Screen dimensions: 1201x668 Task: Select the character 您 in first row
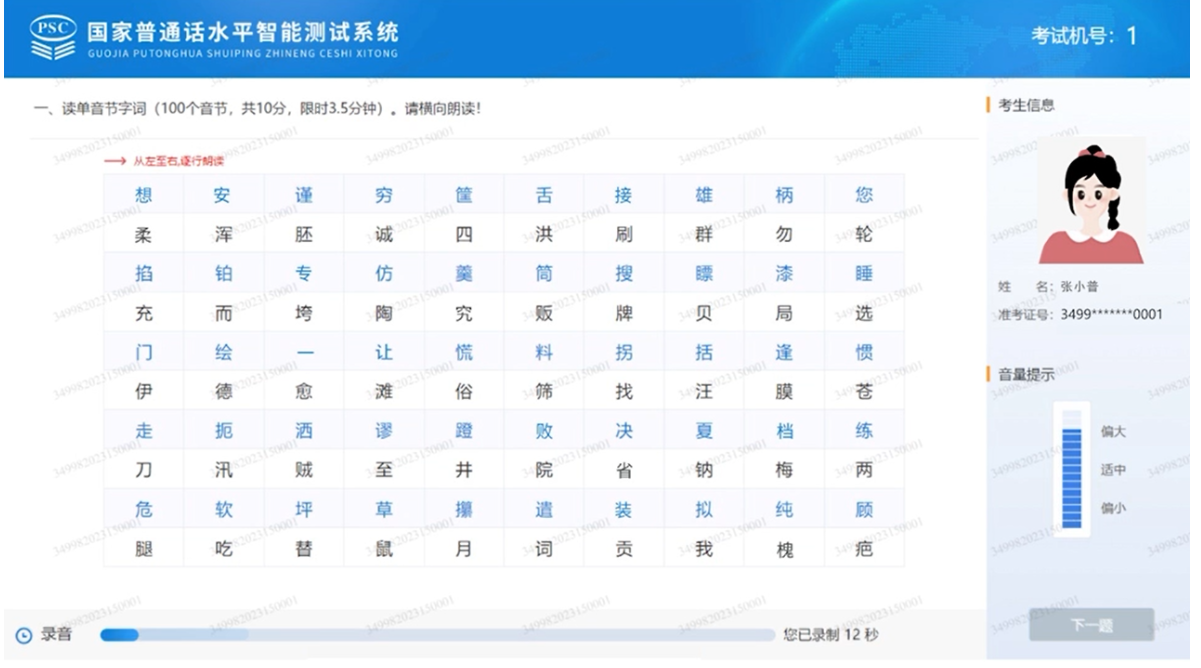pos(864,195)
